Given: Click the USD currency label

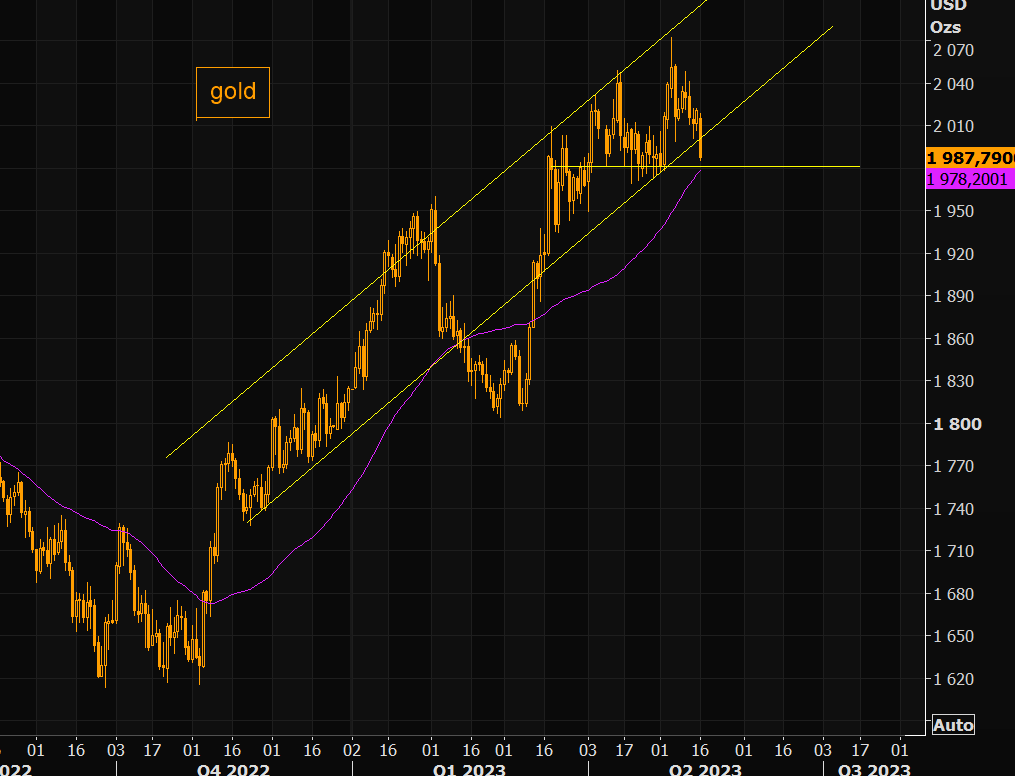Looking at the screenshot, I should tap(948, 6).
